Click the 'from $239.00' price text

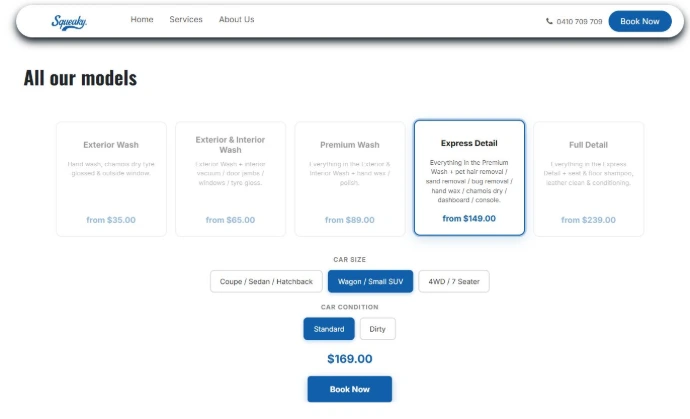pos(588,220)
